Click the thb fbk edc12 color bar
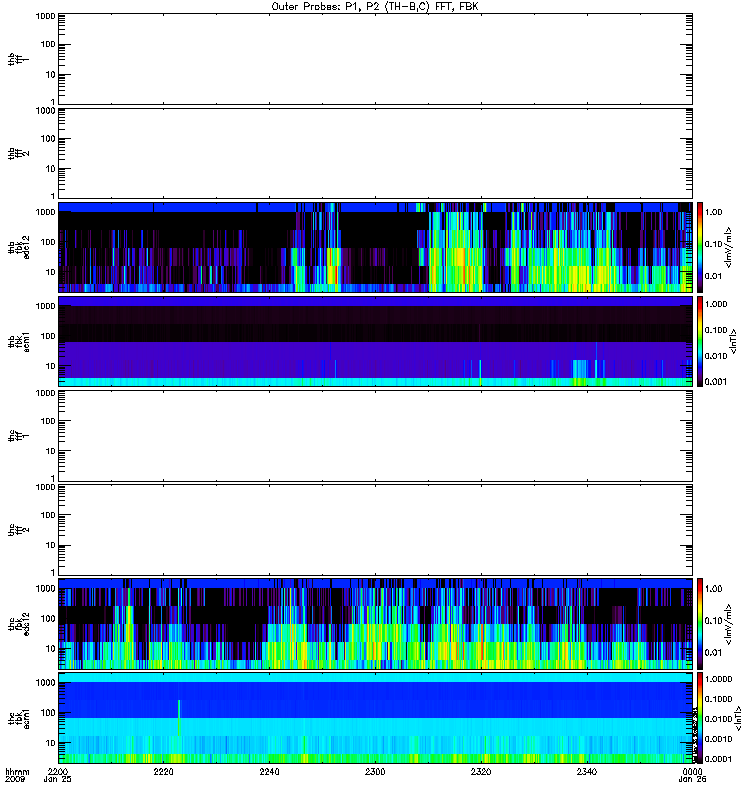Screen dimensions: 750x800 pyautogui.click(x=700, y=247)
